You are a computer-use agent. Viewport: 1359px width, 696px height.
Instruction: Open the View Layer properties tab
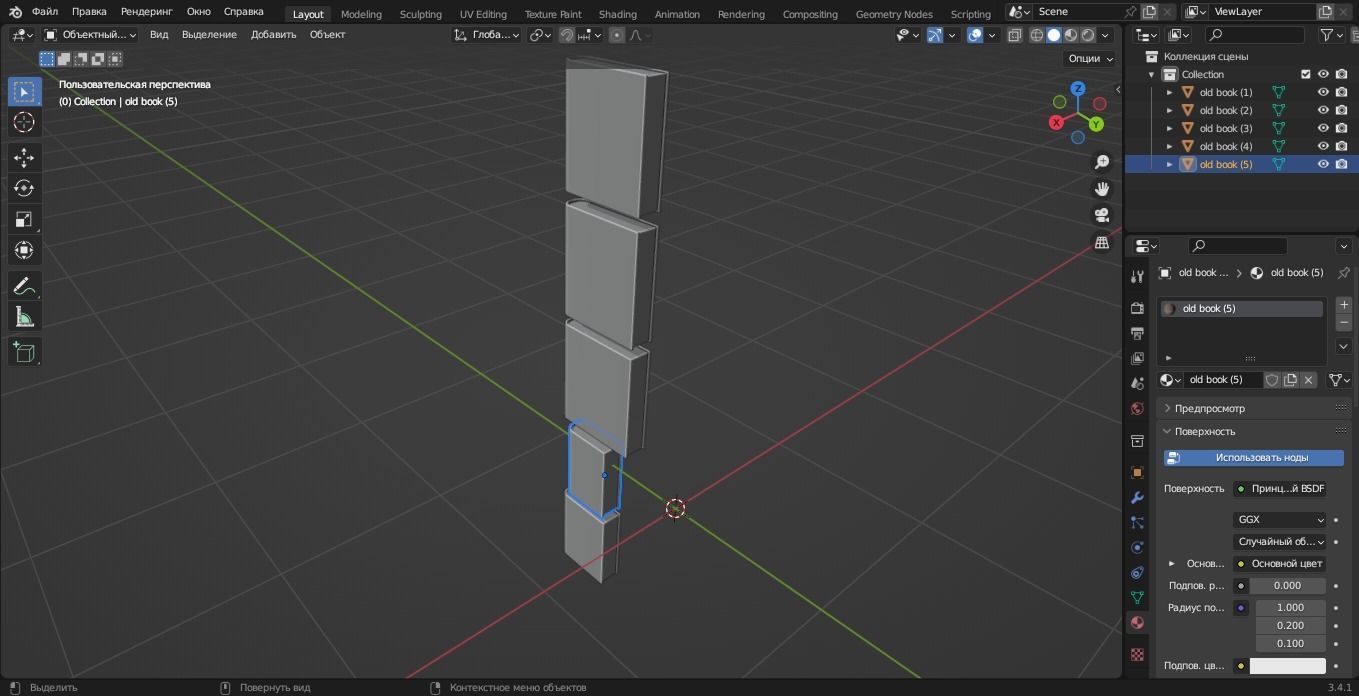1137,358
